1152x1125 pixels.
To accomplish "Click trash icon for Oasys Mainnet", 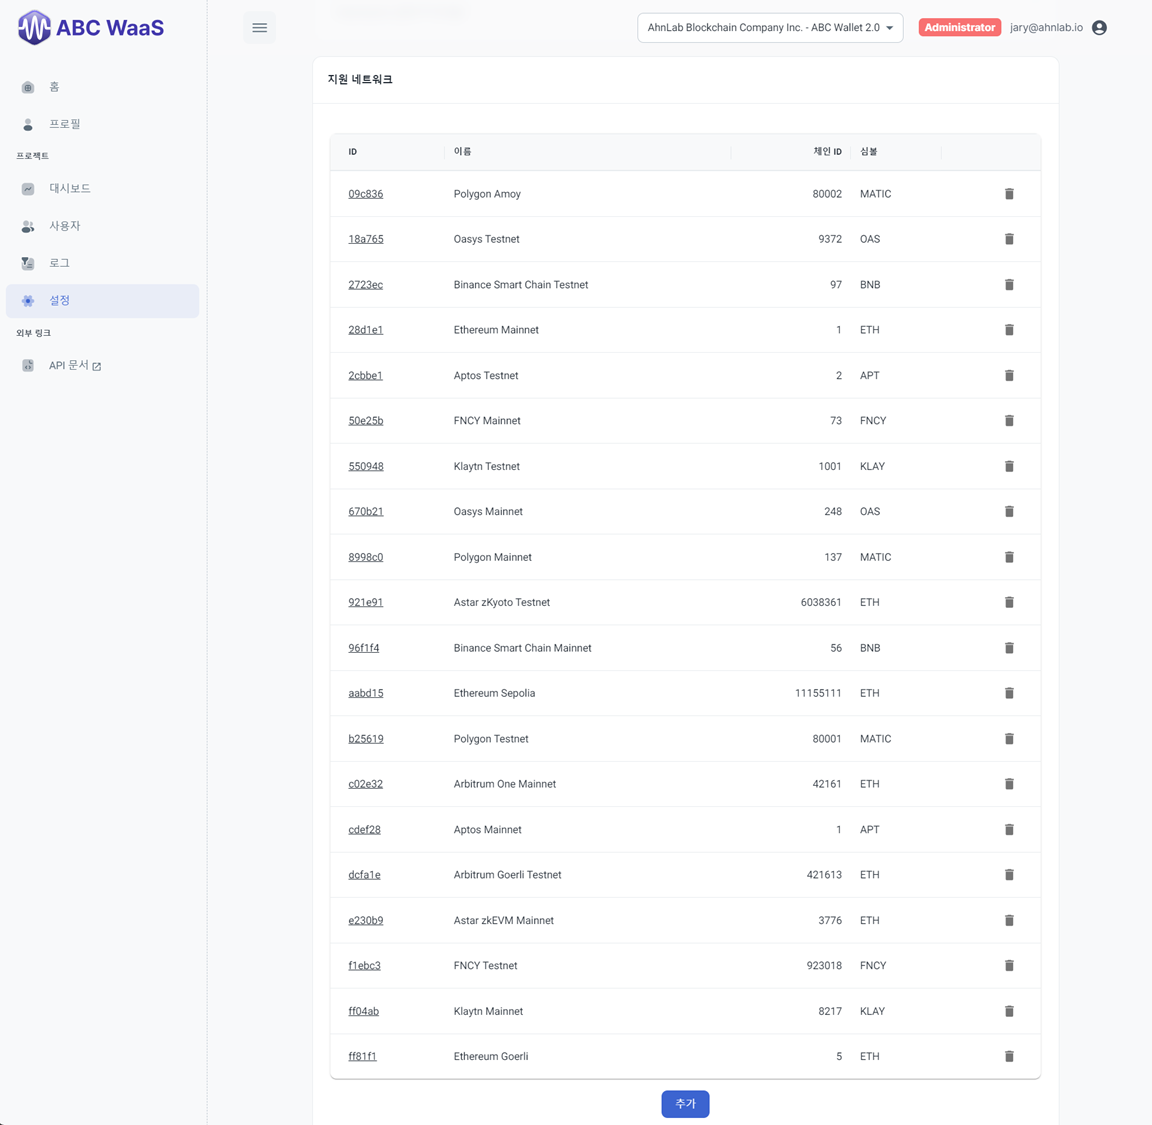I will [x=1009, y=511].
